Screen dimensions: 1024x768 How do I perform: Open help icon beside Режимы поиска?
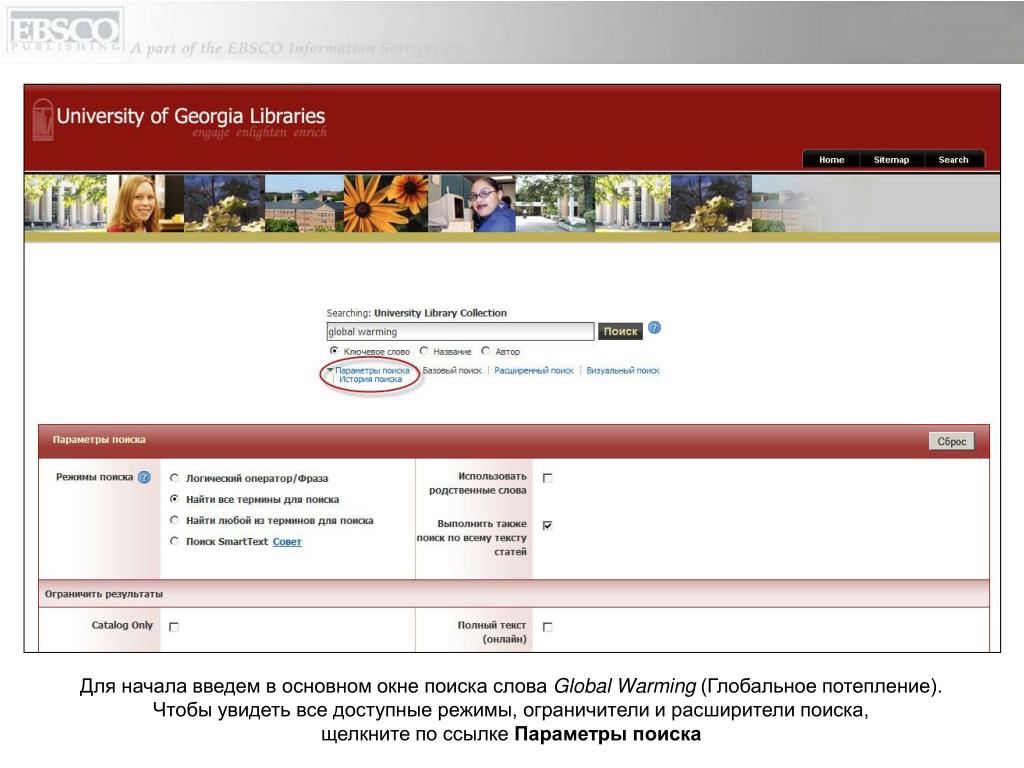144,477
